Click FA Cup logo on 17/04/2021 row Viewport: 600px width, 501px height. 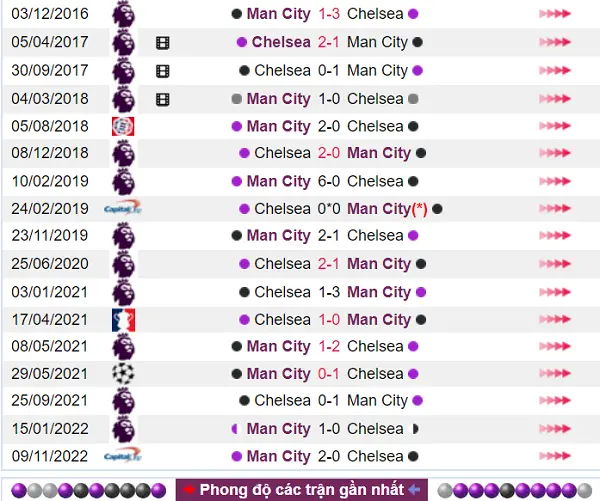tap(123, 320)
